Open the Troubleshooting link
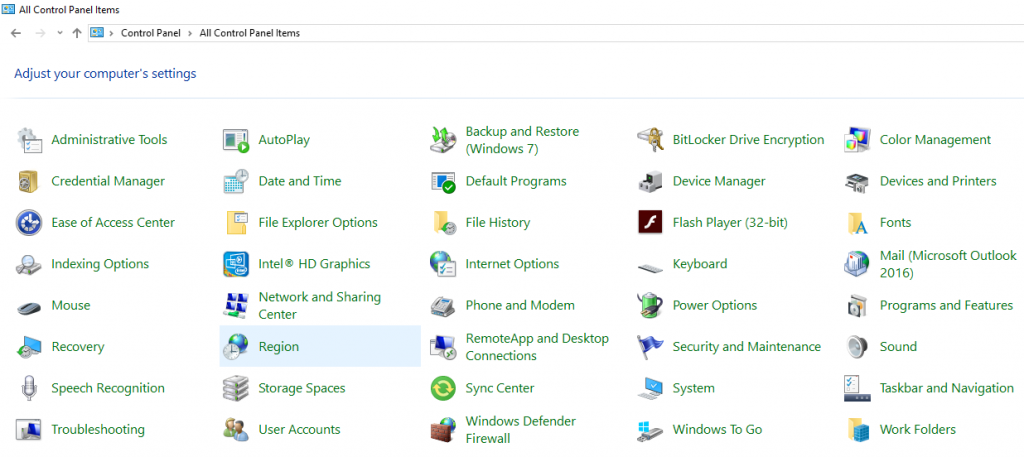 click(x=98, y=430)
